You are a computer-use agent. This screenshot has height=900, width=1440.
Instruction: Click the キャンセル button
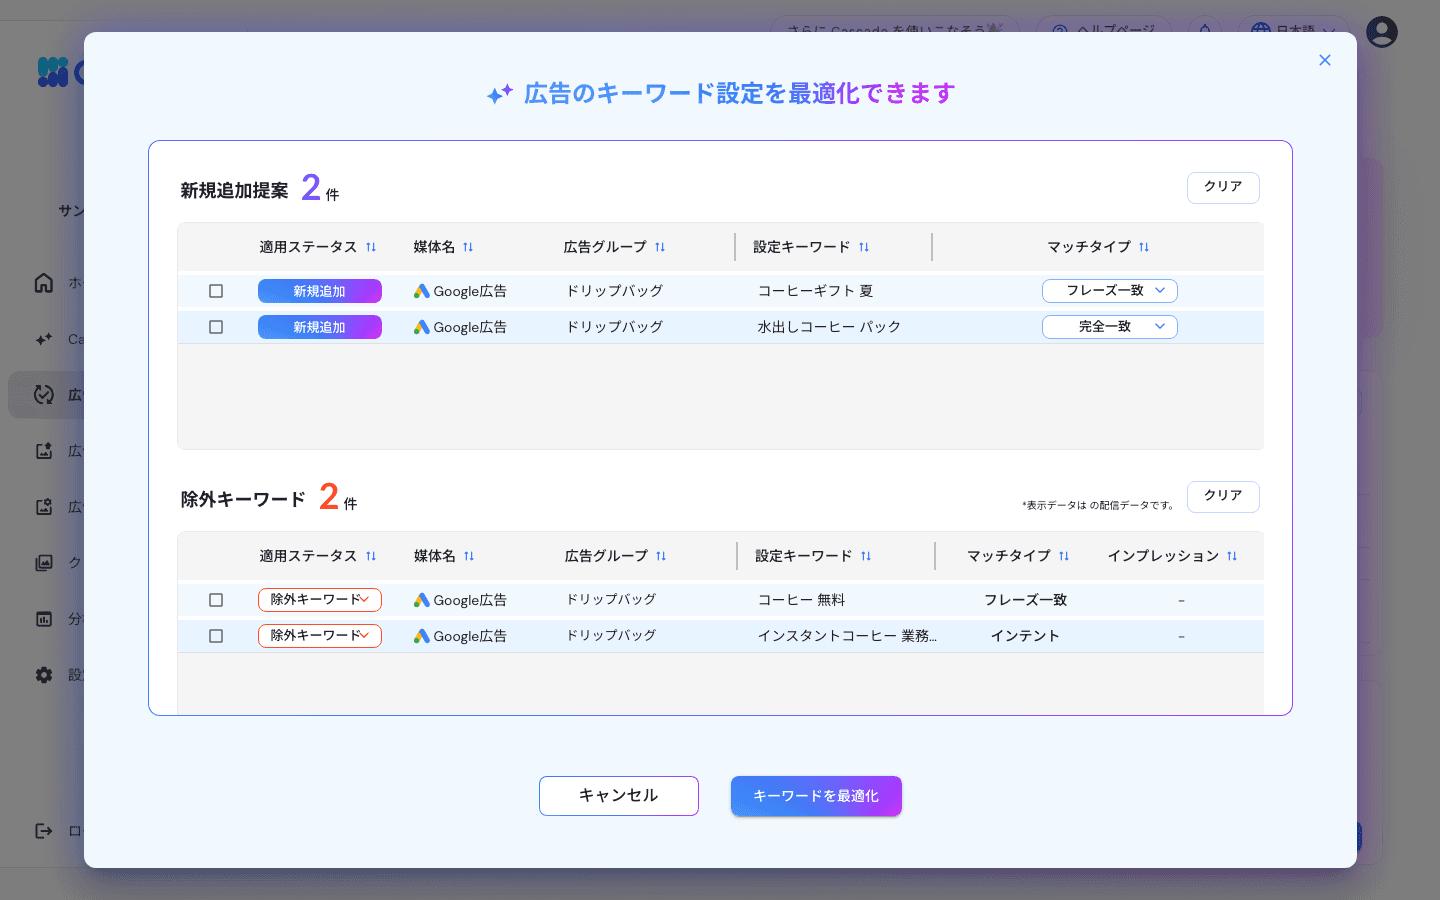[619, 796]
